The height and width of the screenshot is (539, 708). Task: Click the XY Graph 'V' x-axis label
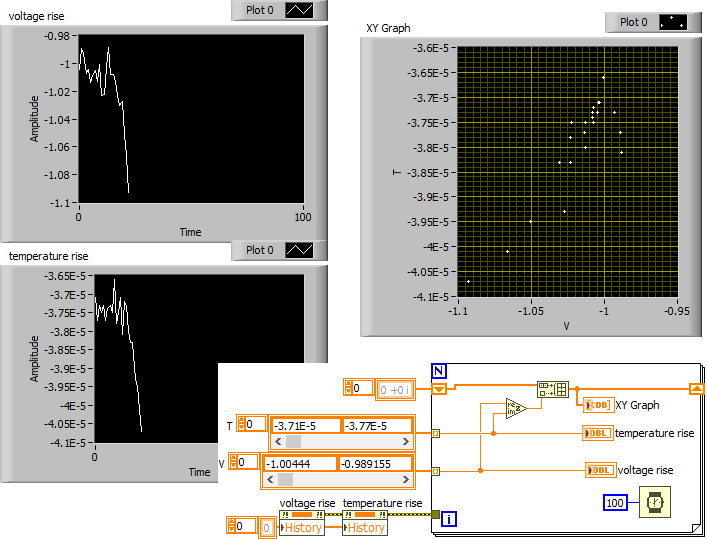[x=567, y=326]
